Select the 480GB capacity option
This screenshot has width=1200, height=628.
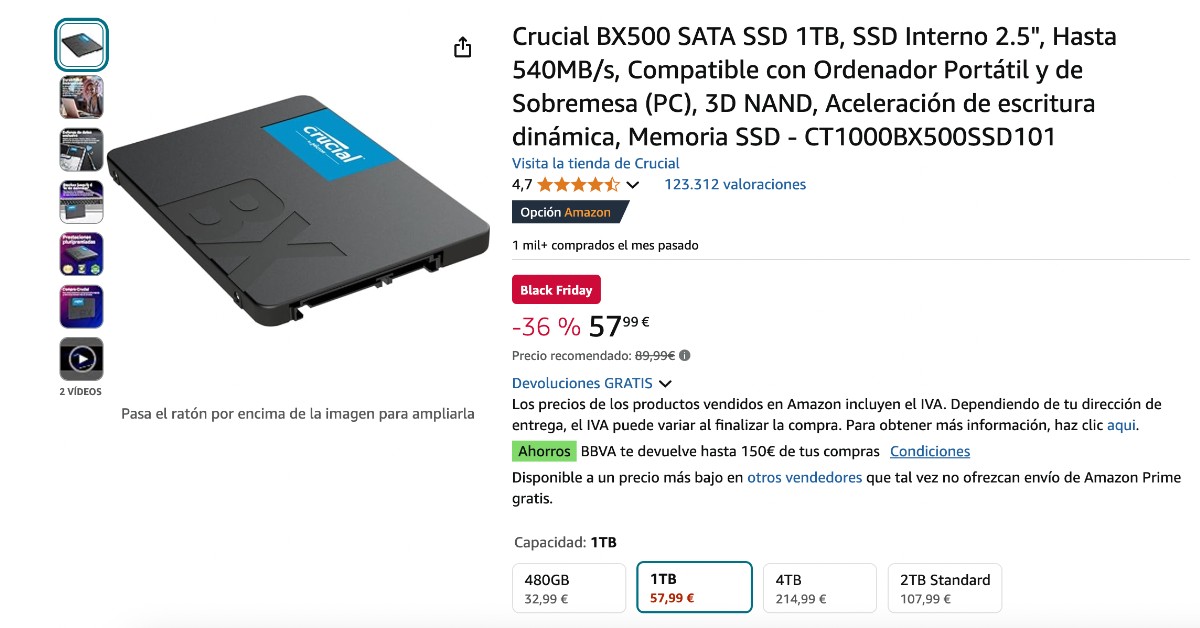pos(569,588)
